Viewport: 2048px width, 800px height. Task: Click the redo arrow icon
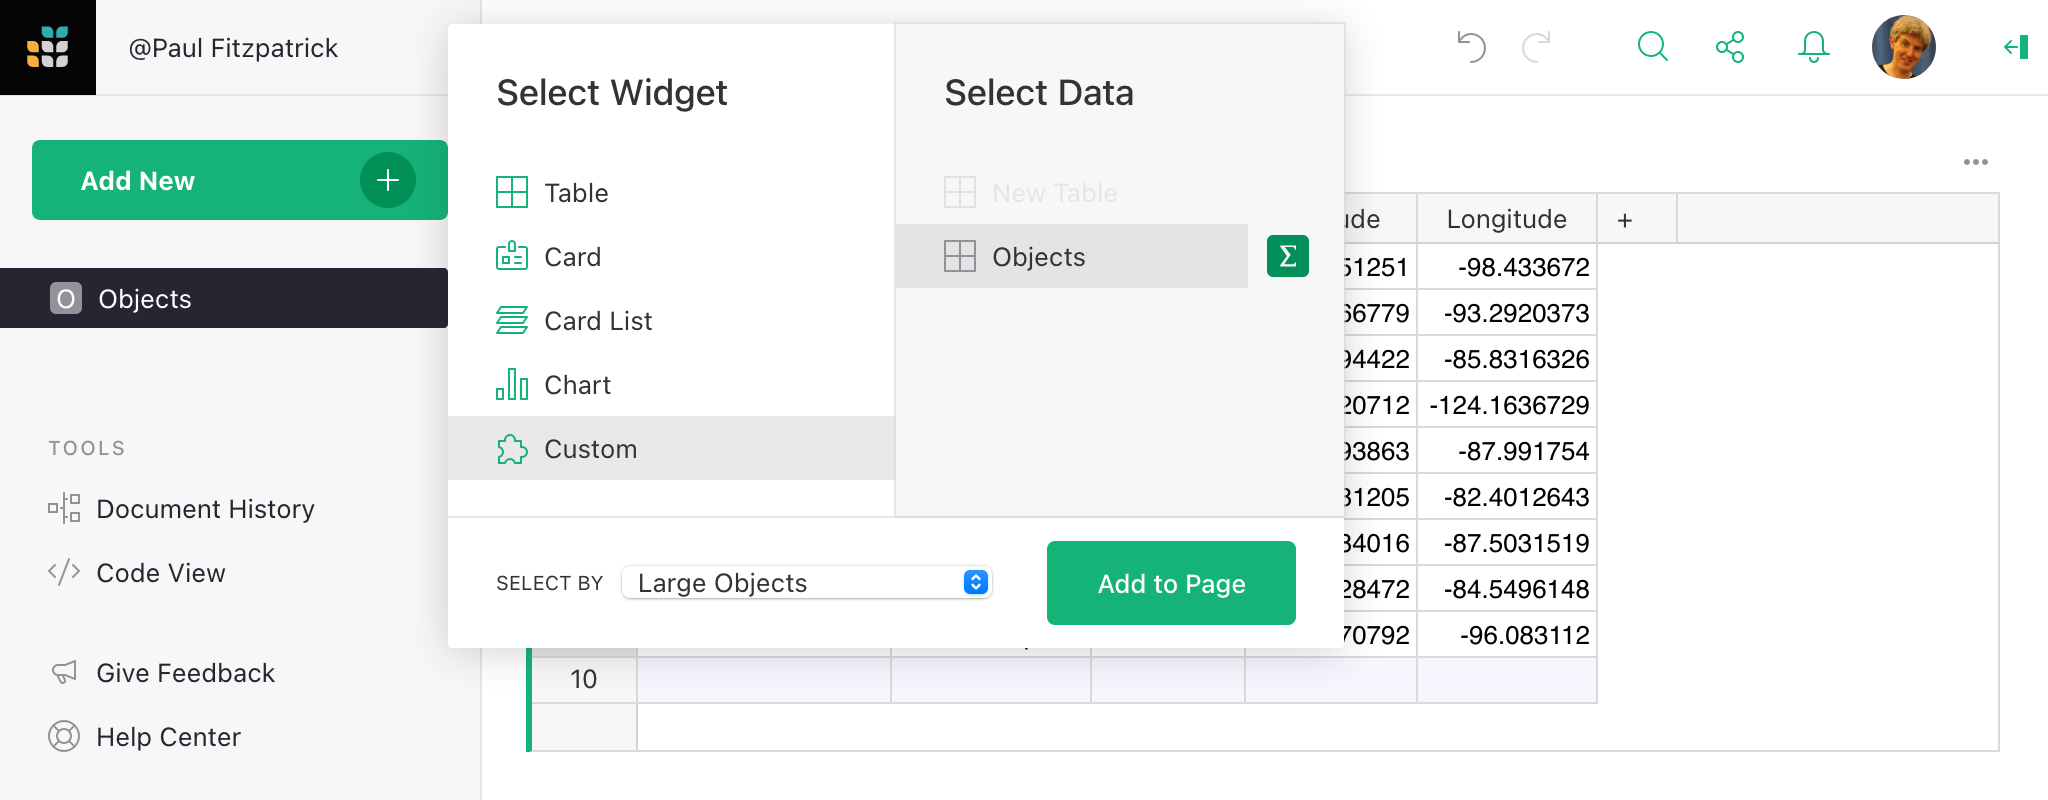click(x=1536, y=47)
